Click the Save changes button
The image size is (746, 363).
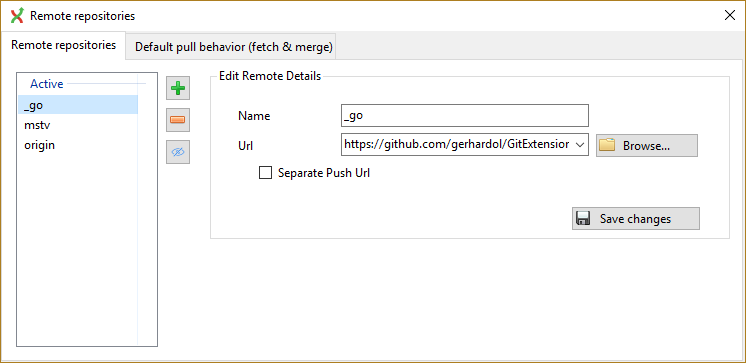point(636,218)
